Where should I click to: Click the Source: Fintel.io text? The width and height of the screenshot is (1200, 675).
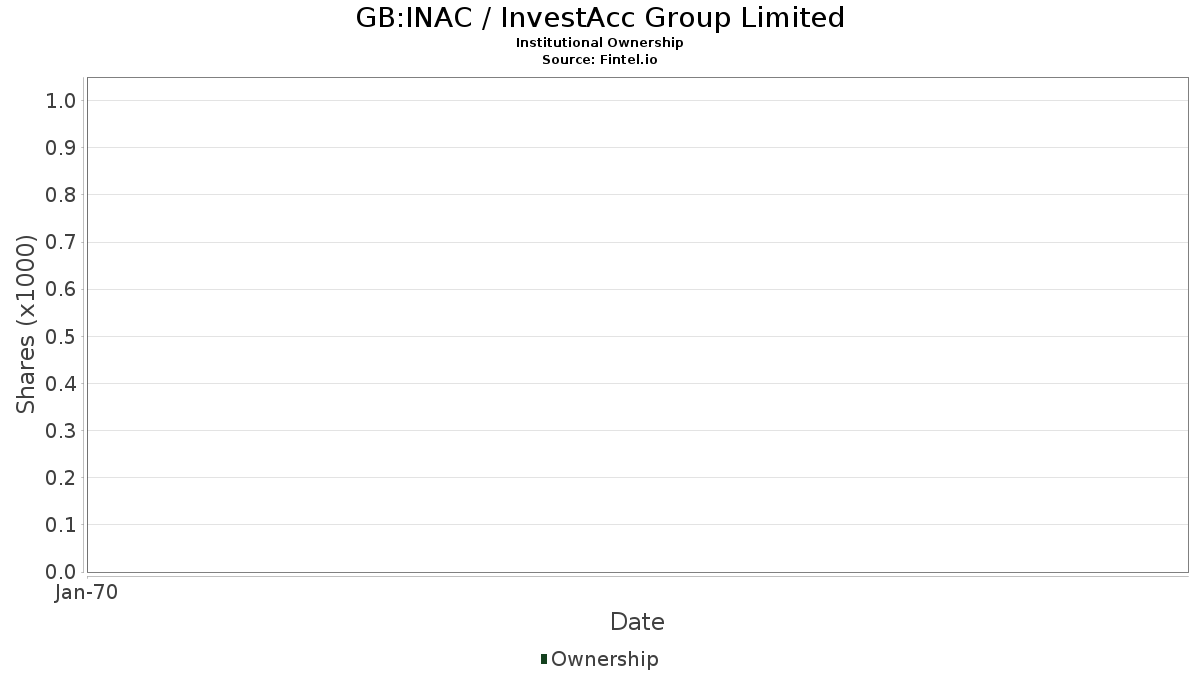tap(600, 60)
